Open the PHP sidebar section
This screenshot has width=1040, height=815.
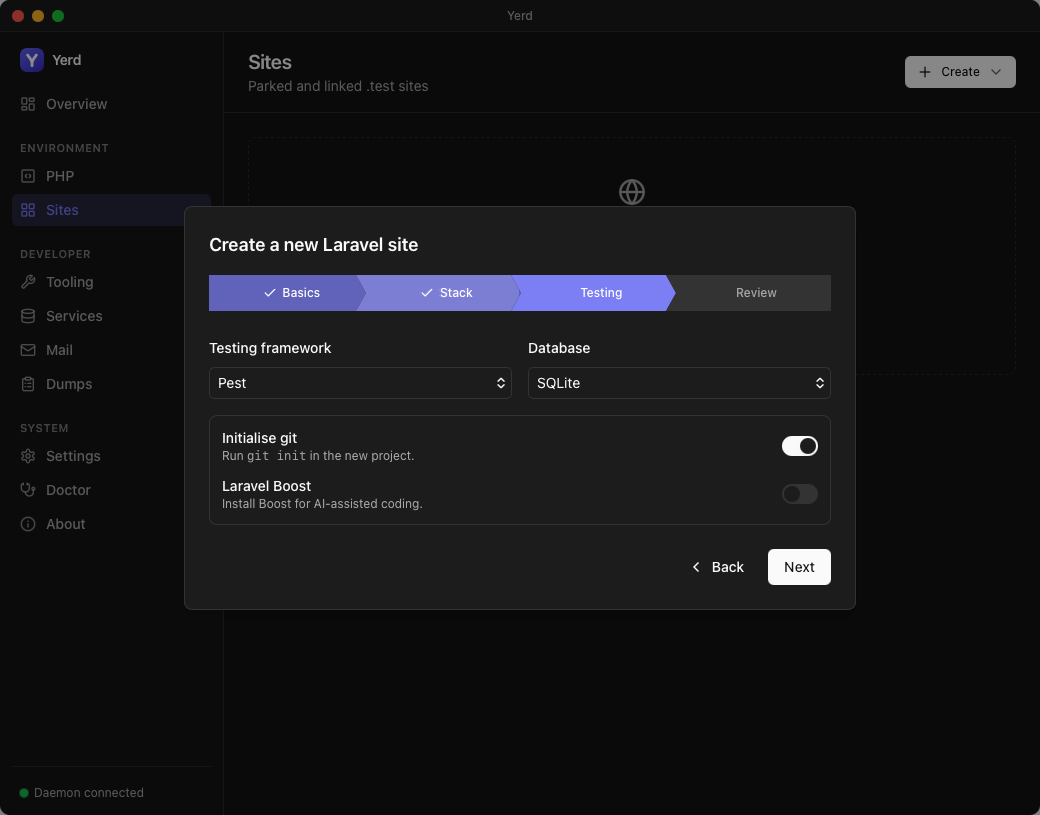[111, 176]
